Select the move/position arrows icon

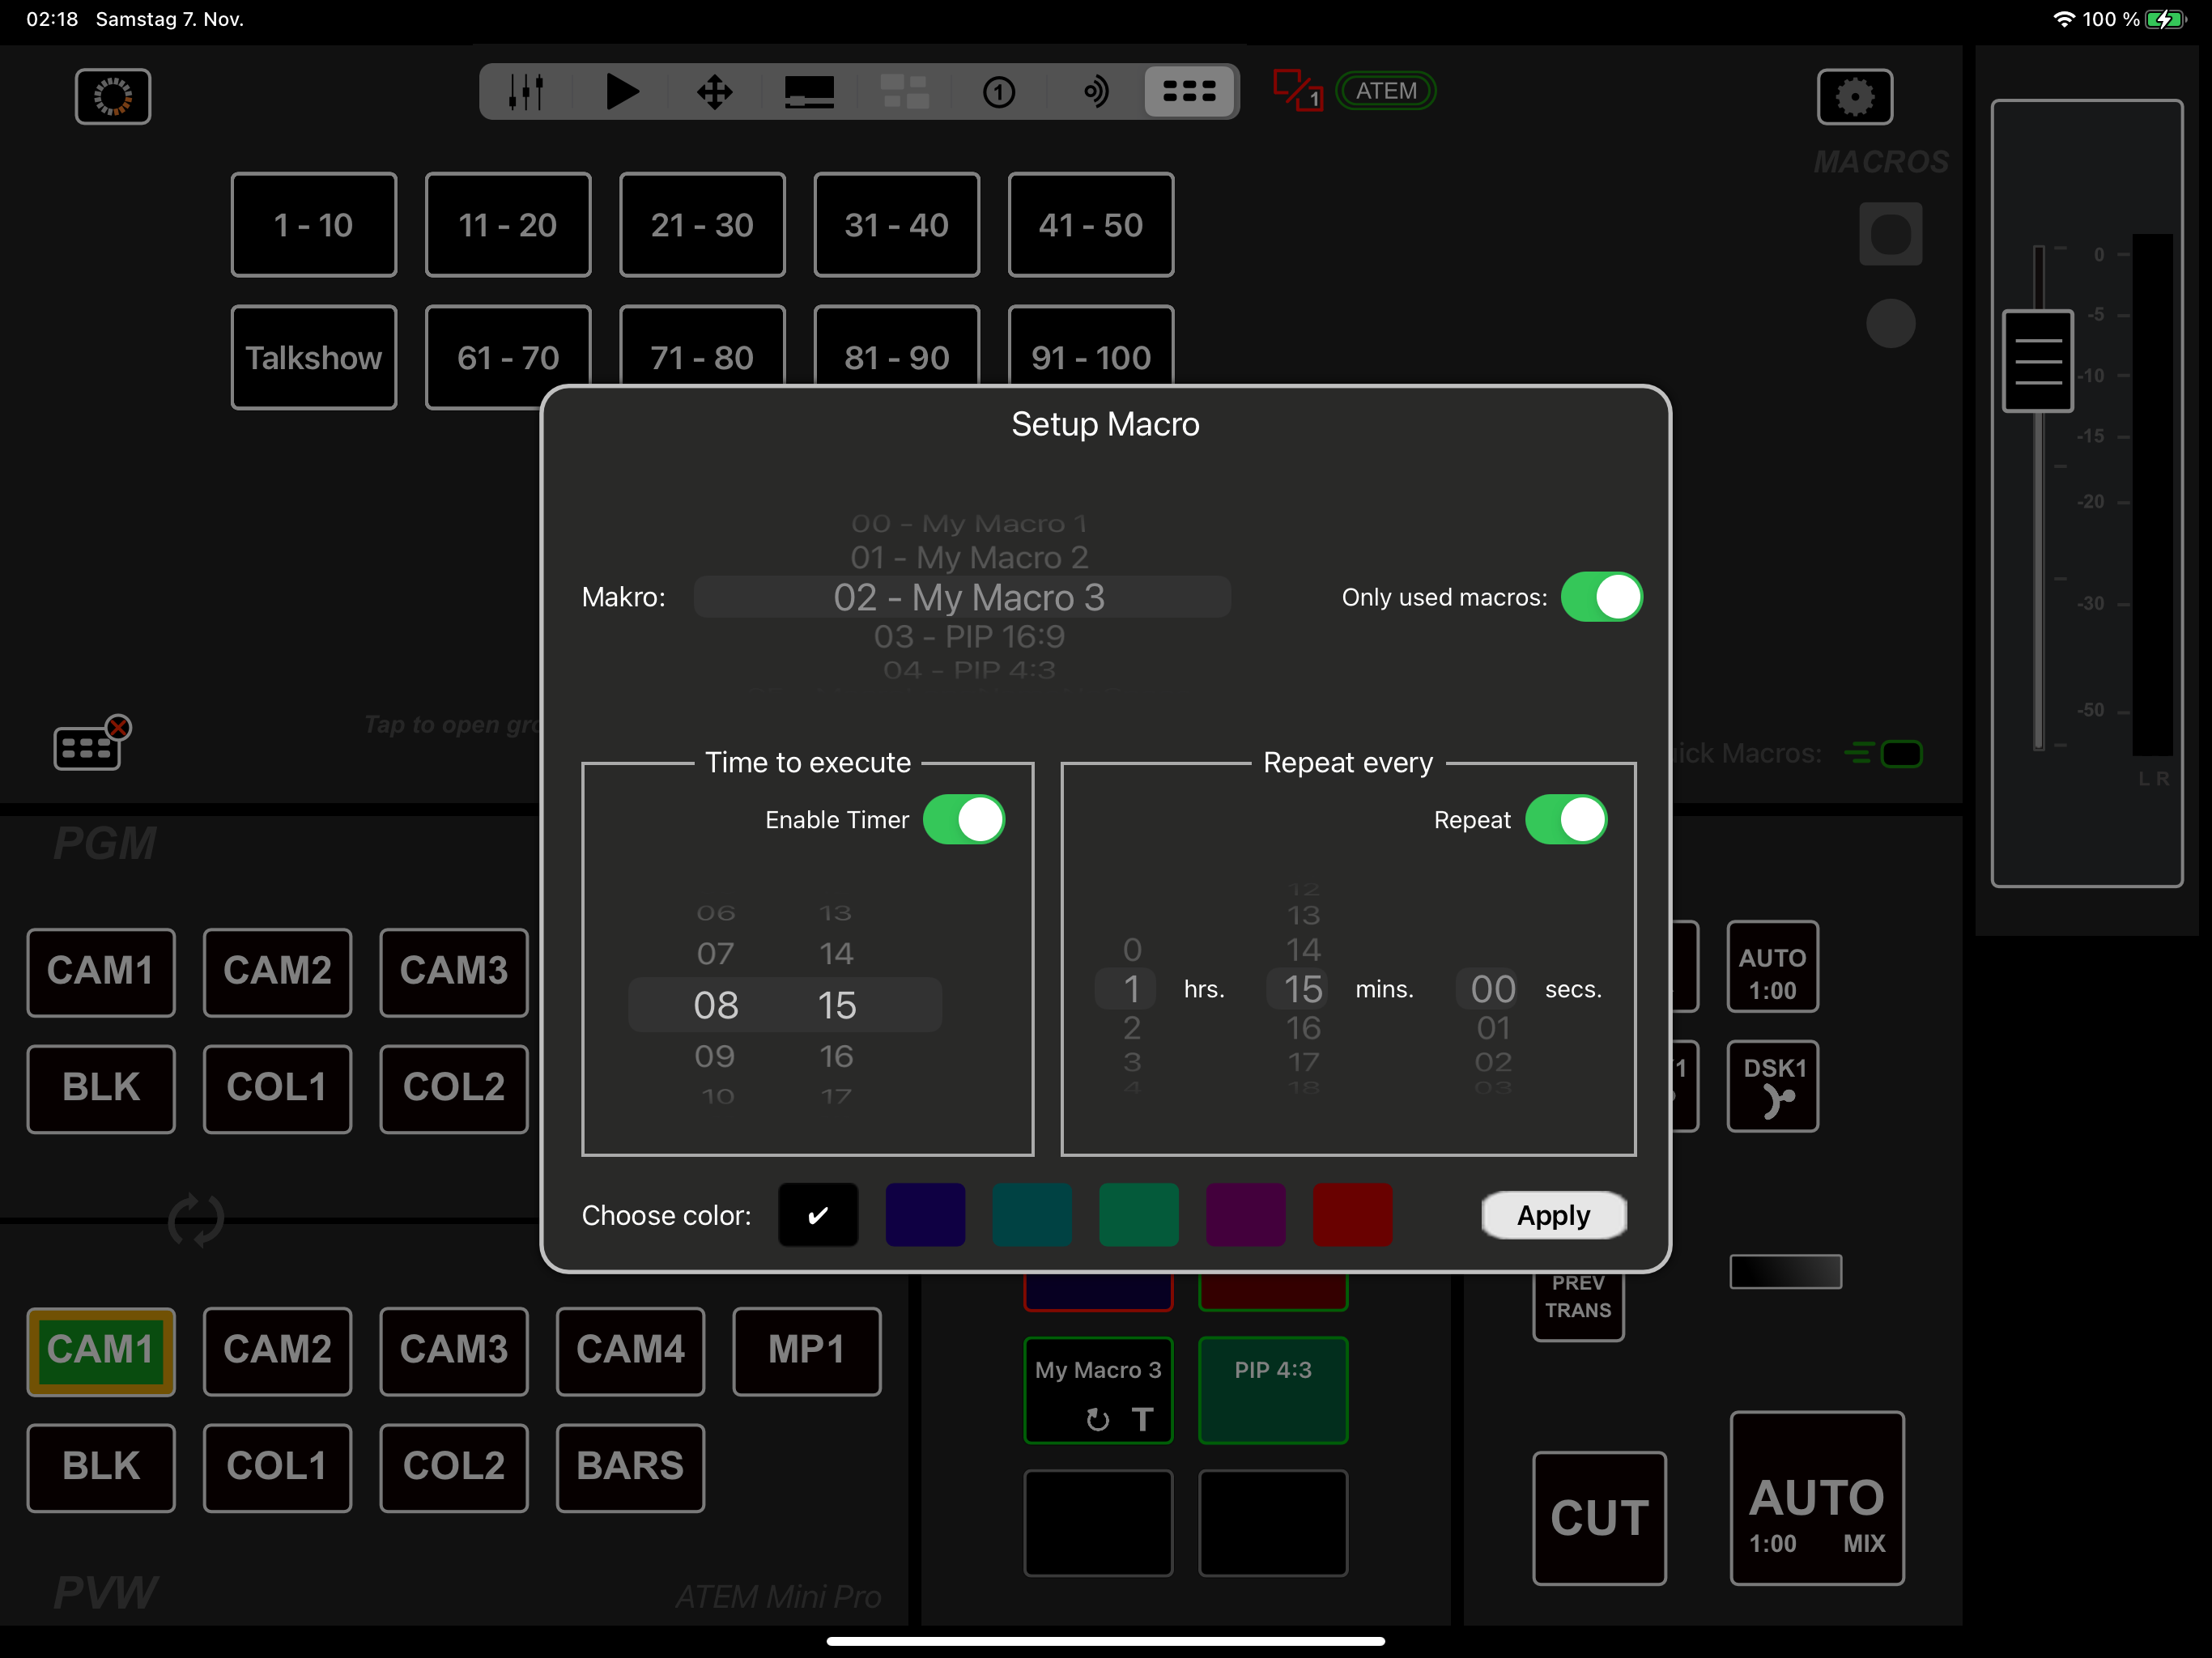click(714, 92)
